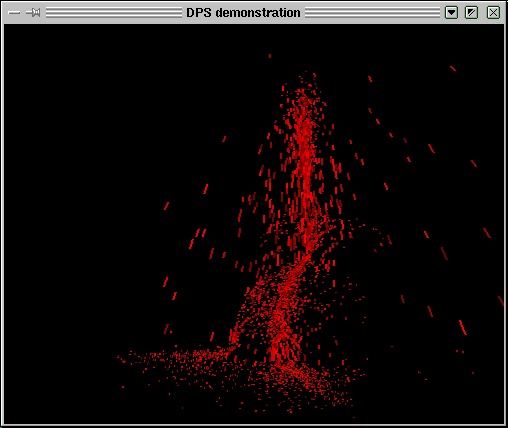Viewport: 508px width, 428px height.
Task: Click the lone red dot at far left of ground
Action: (123, 387)
